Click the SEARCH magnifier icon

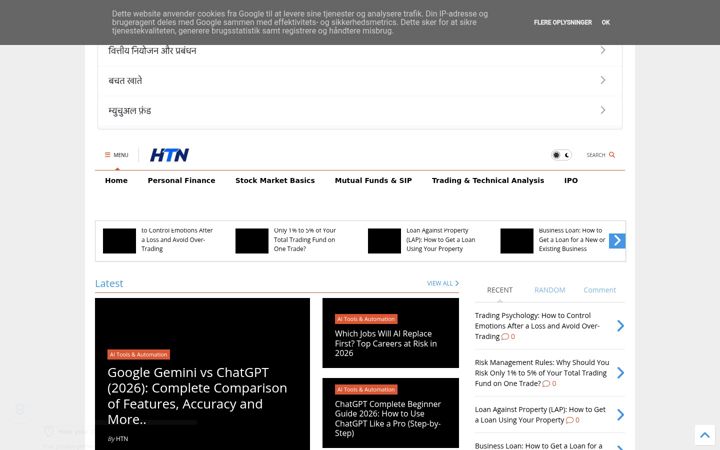pos(612,155)
